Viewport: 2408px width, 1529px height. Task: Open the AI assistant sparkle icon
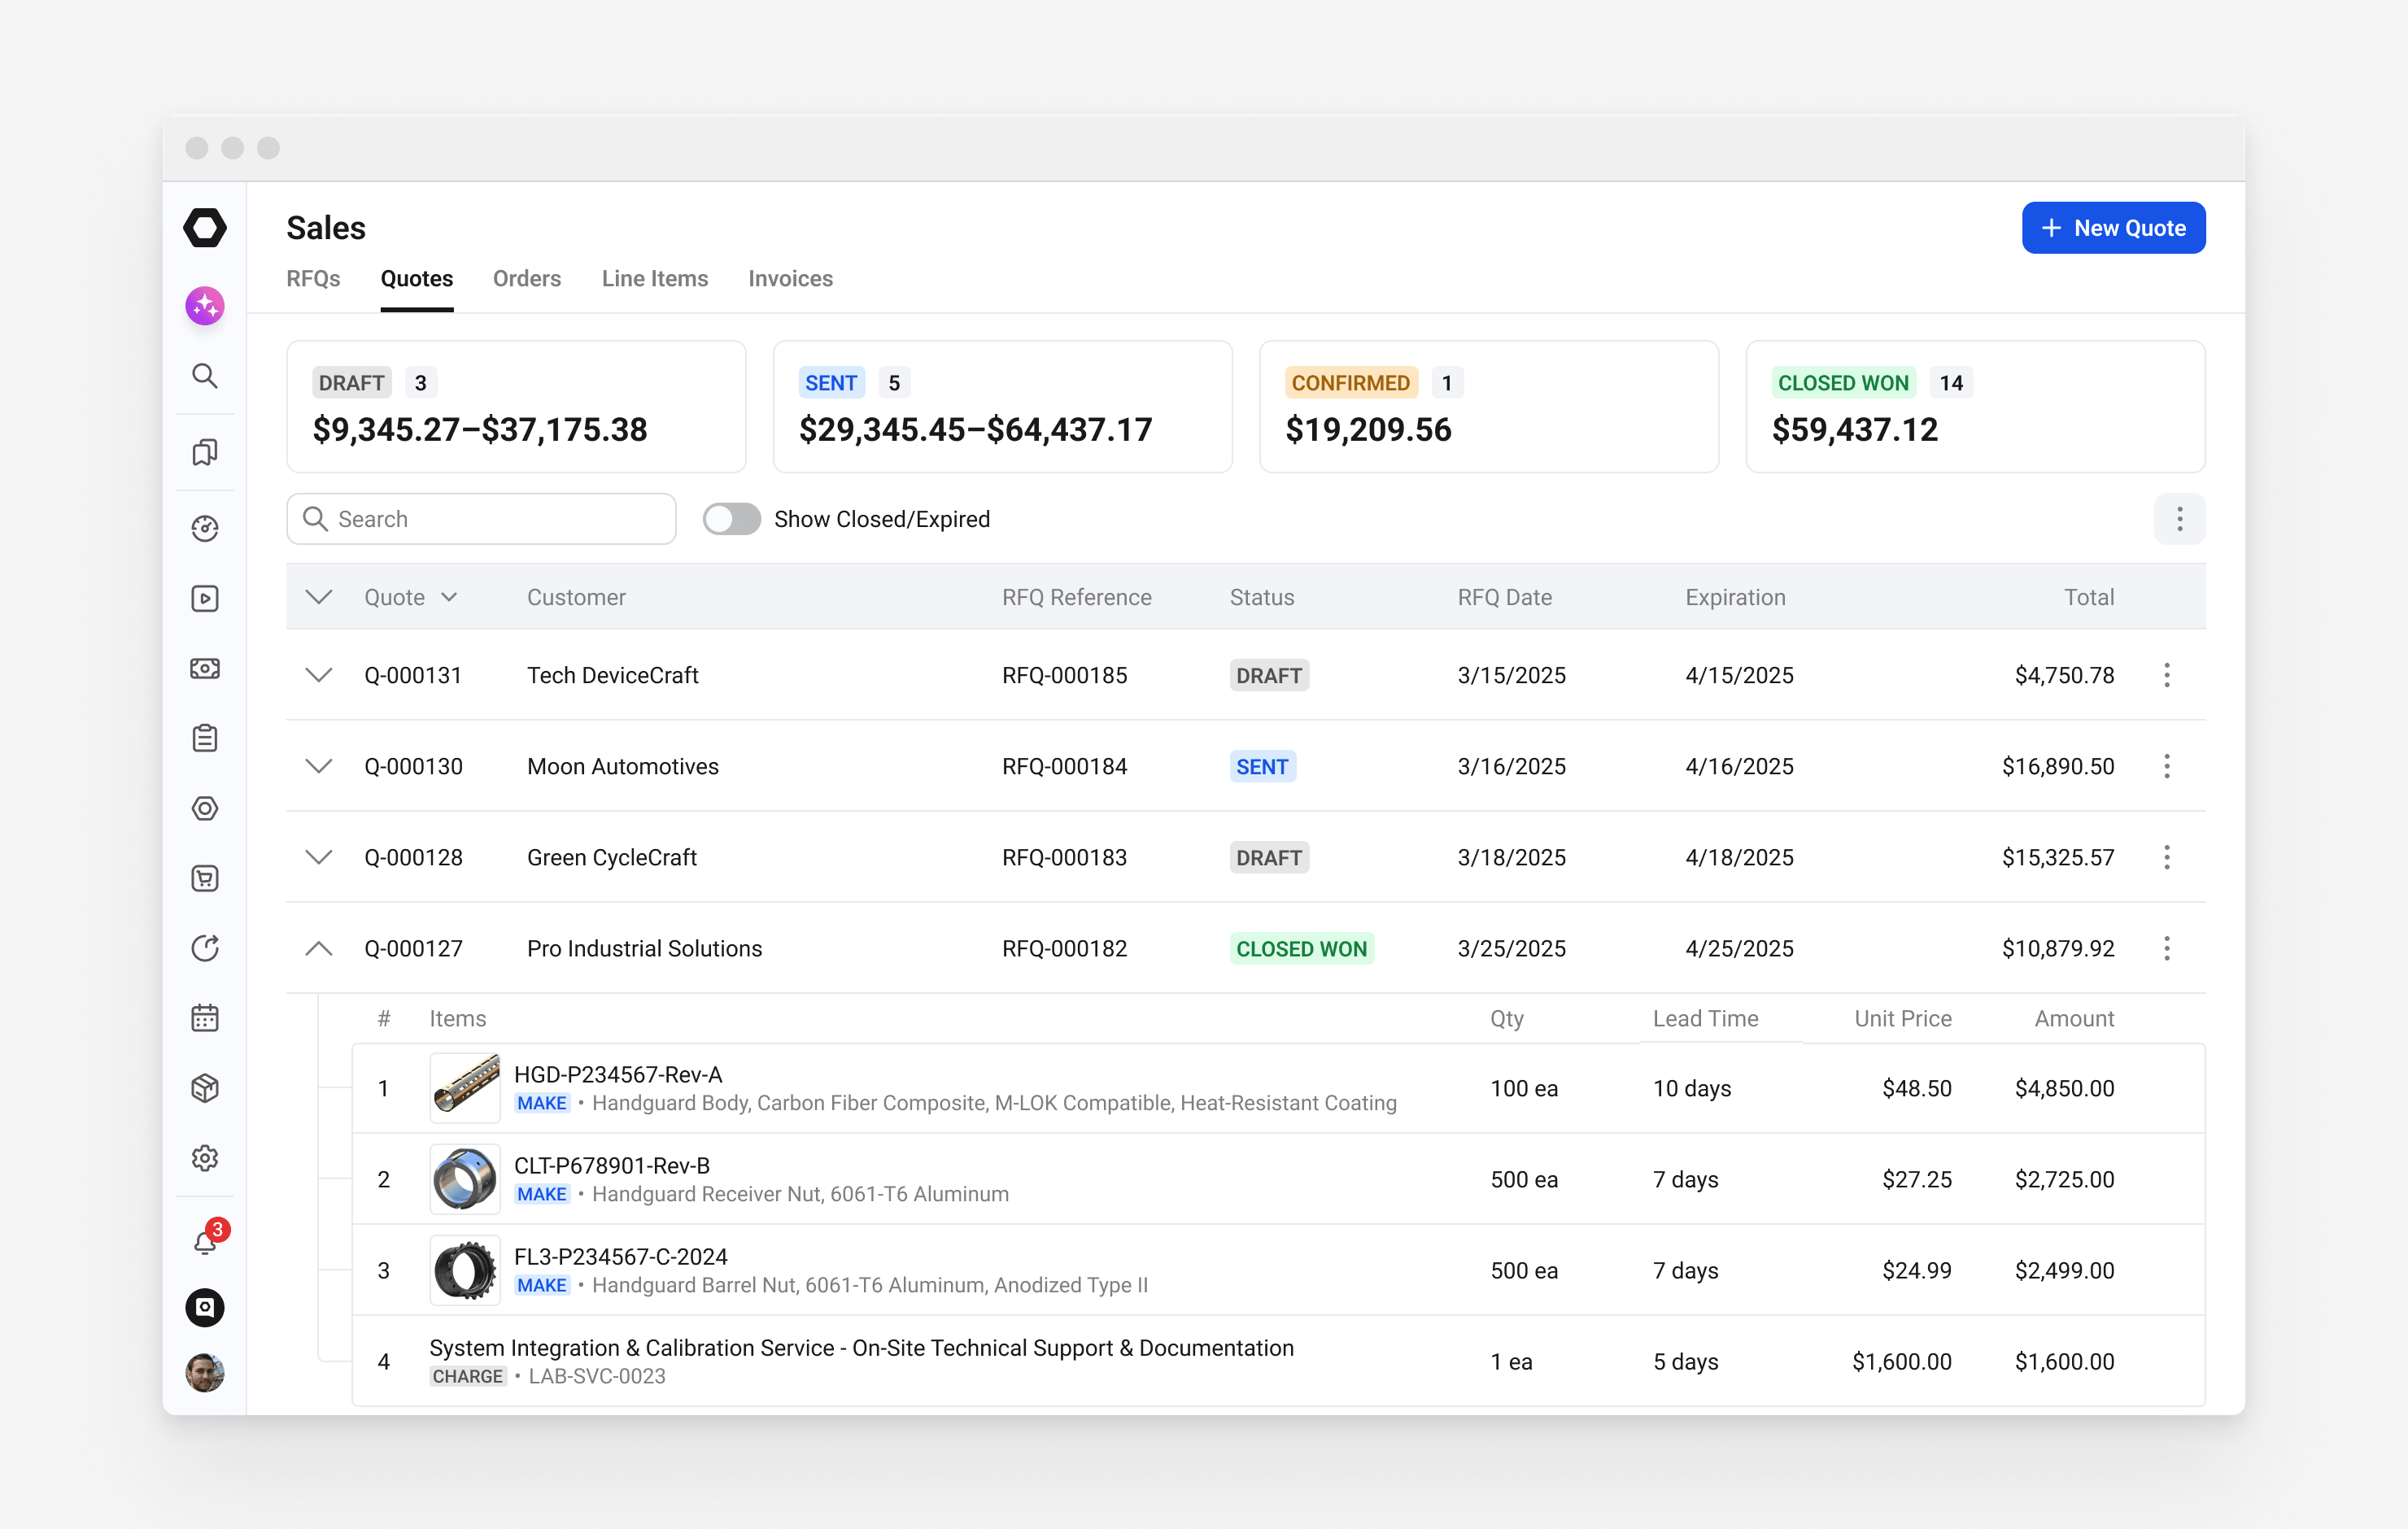tap(204, 305)
